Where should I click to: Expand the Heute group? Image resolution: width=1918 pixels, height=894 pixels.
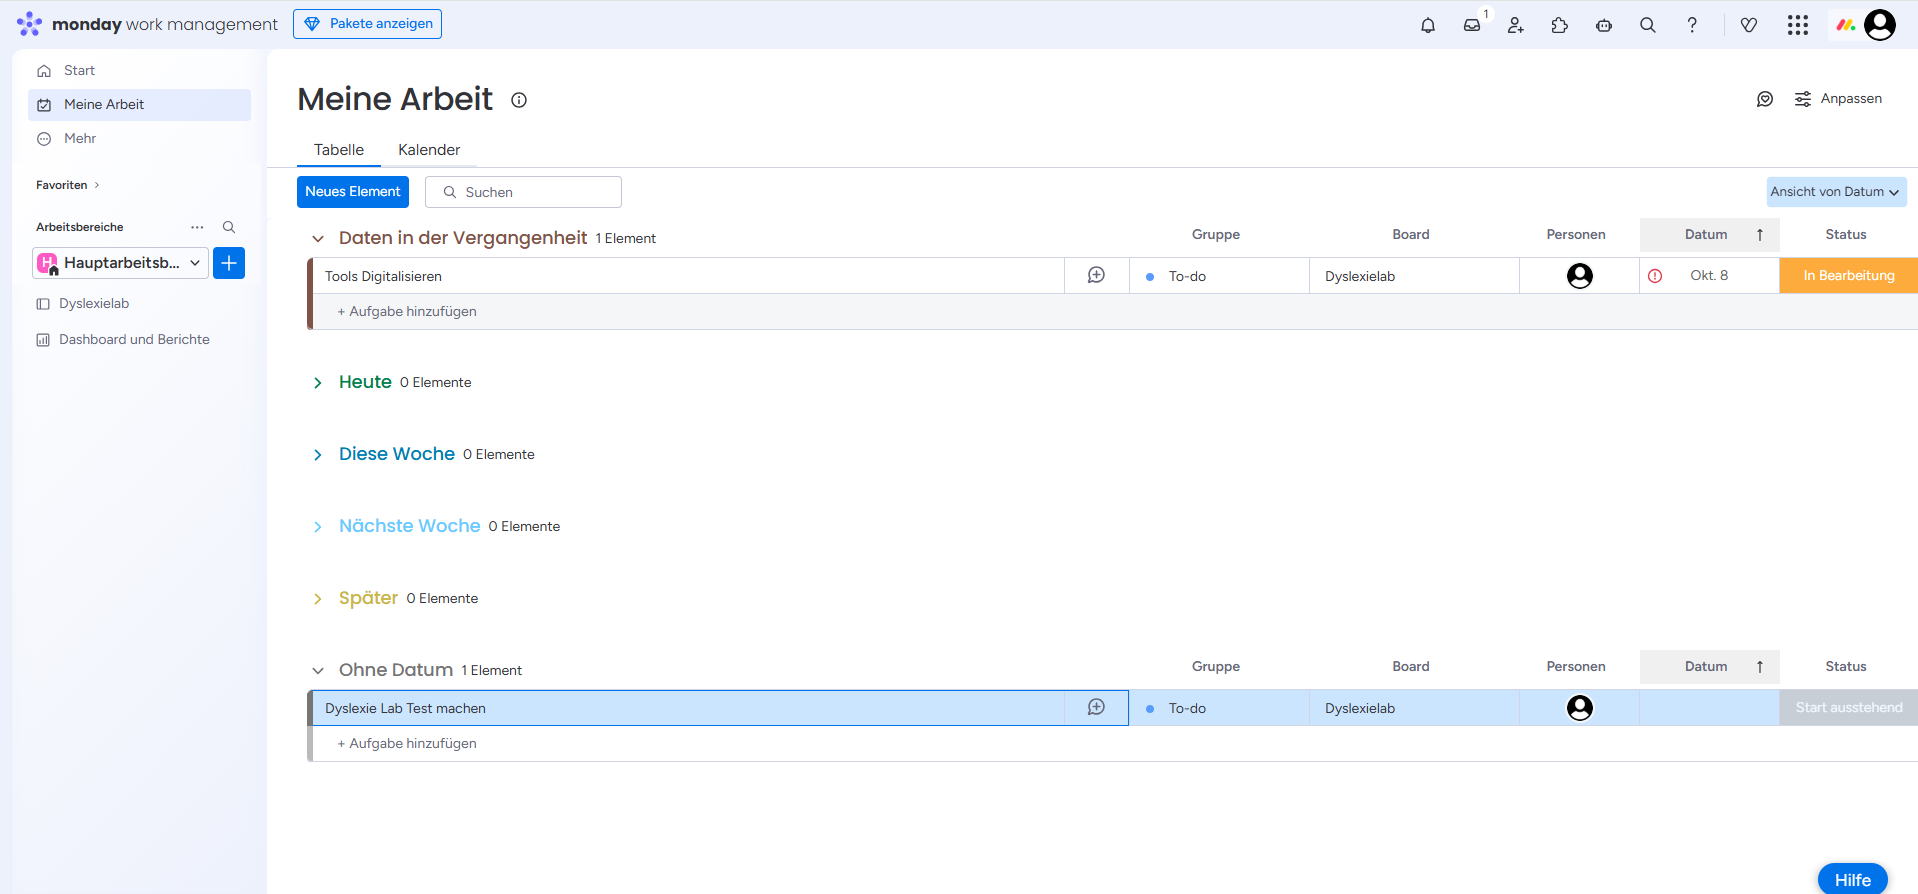[x=318, y=383]
